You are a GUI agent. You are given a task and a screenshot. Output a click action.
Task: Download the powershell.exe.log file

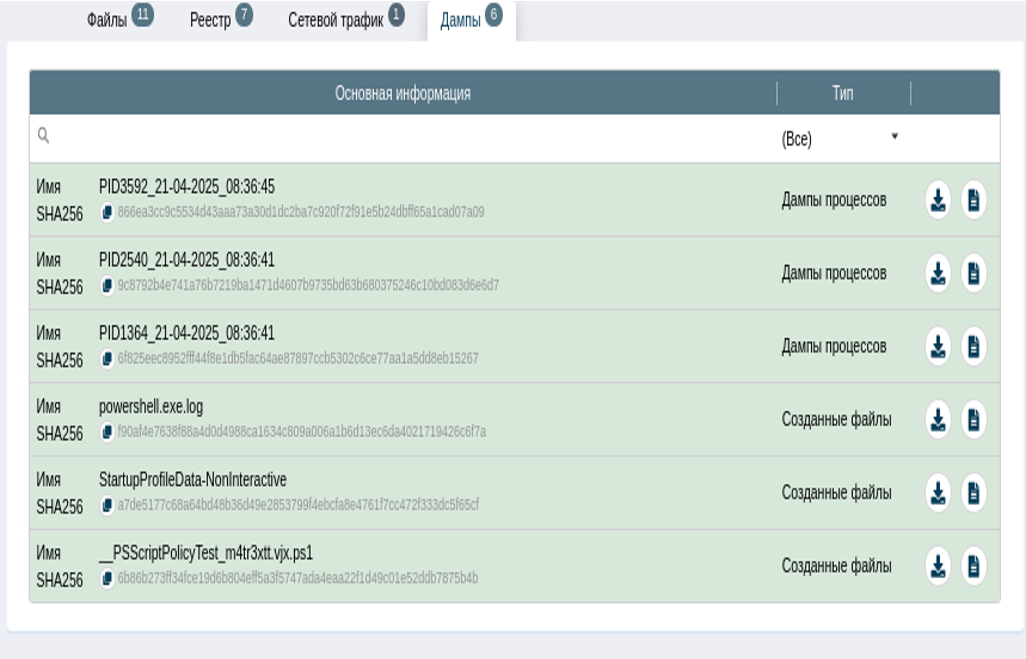(x=937, y=420)
